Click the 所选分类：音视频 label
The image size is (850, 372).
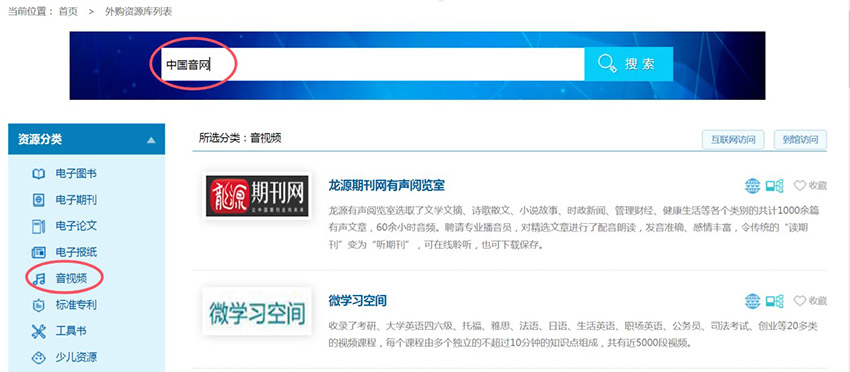tap(240, 138)
